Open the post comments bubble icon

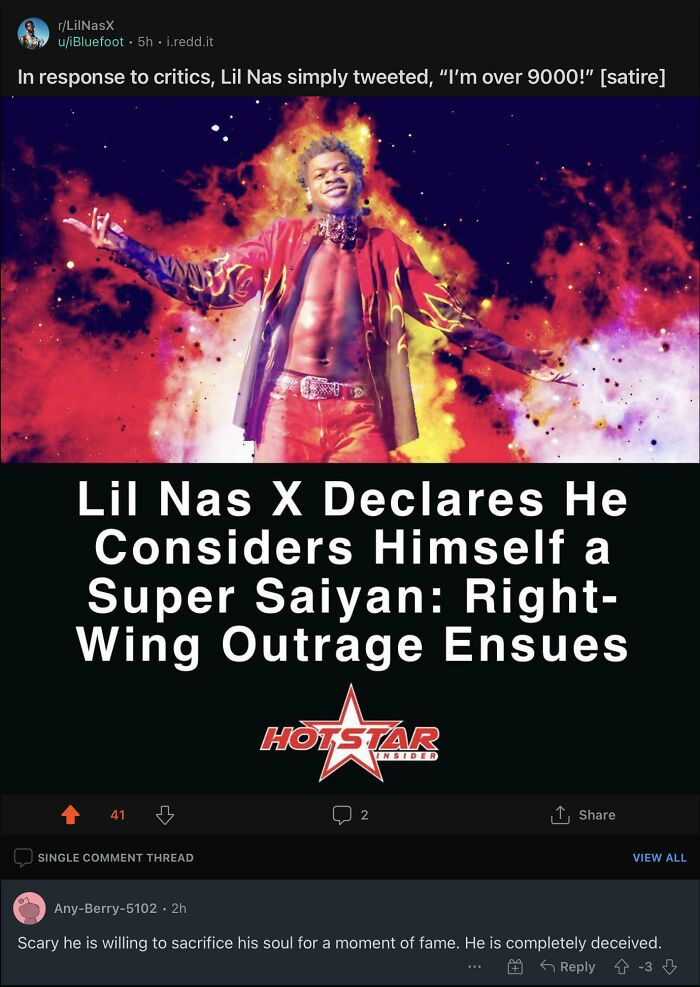[342, 815]
